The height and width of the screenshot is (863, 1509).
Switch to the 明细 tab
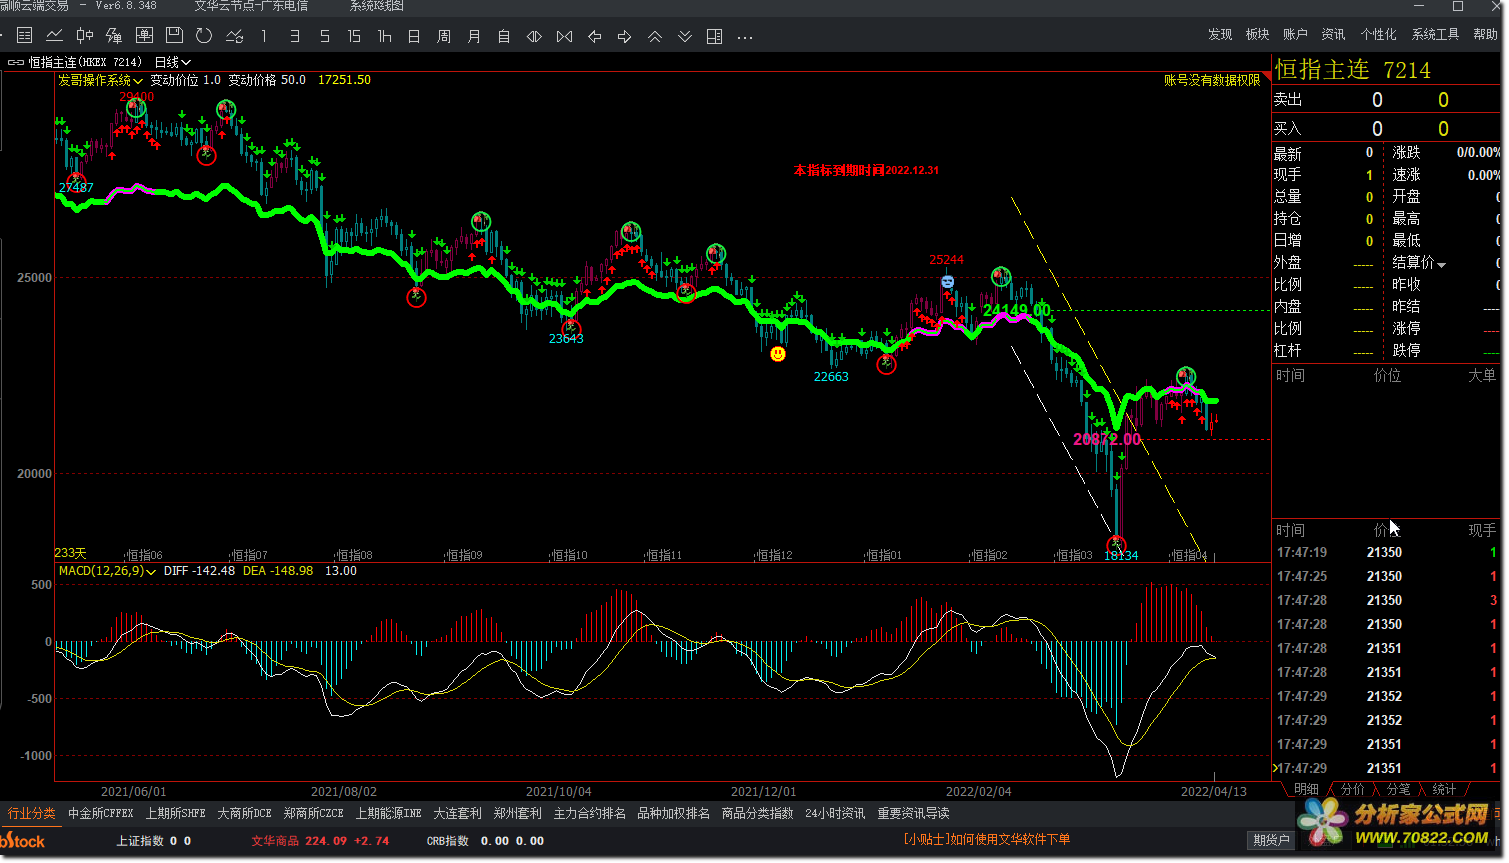click(x=1307, y=789)
